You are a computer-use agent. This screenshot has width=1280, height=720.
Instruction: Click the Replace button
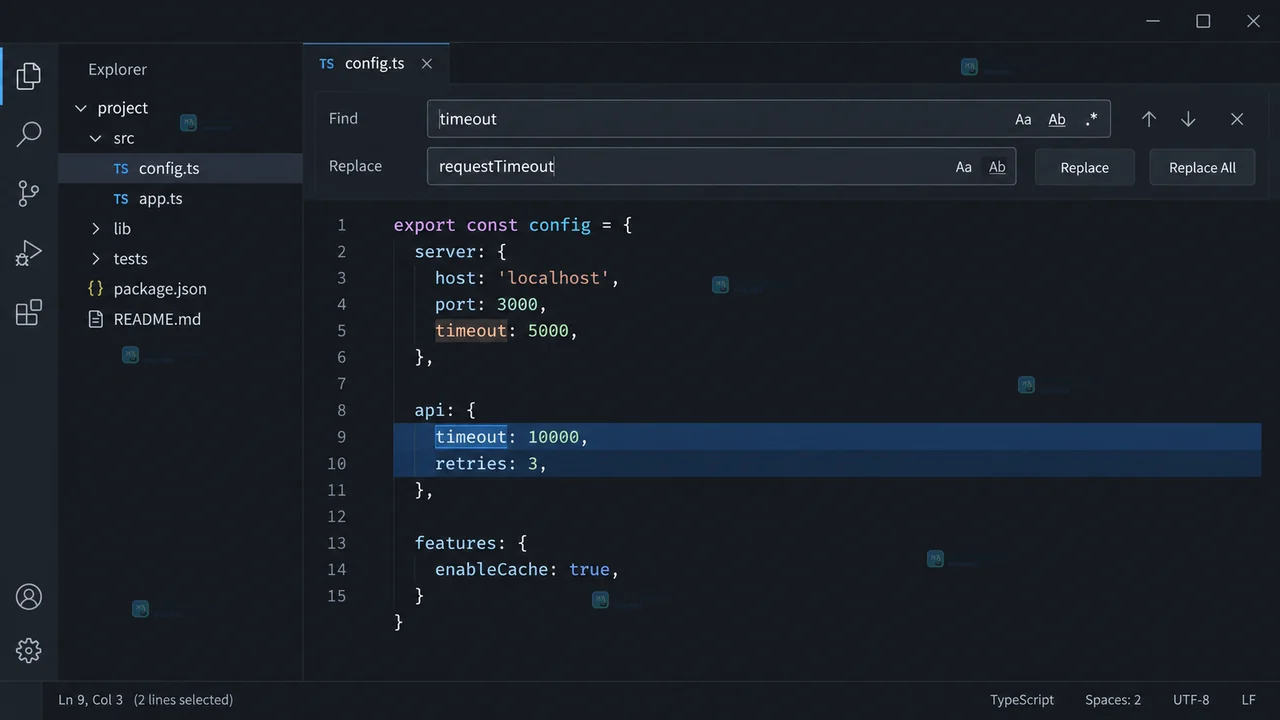[x=1085, y=167]
